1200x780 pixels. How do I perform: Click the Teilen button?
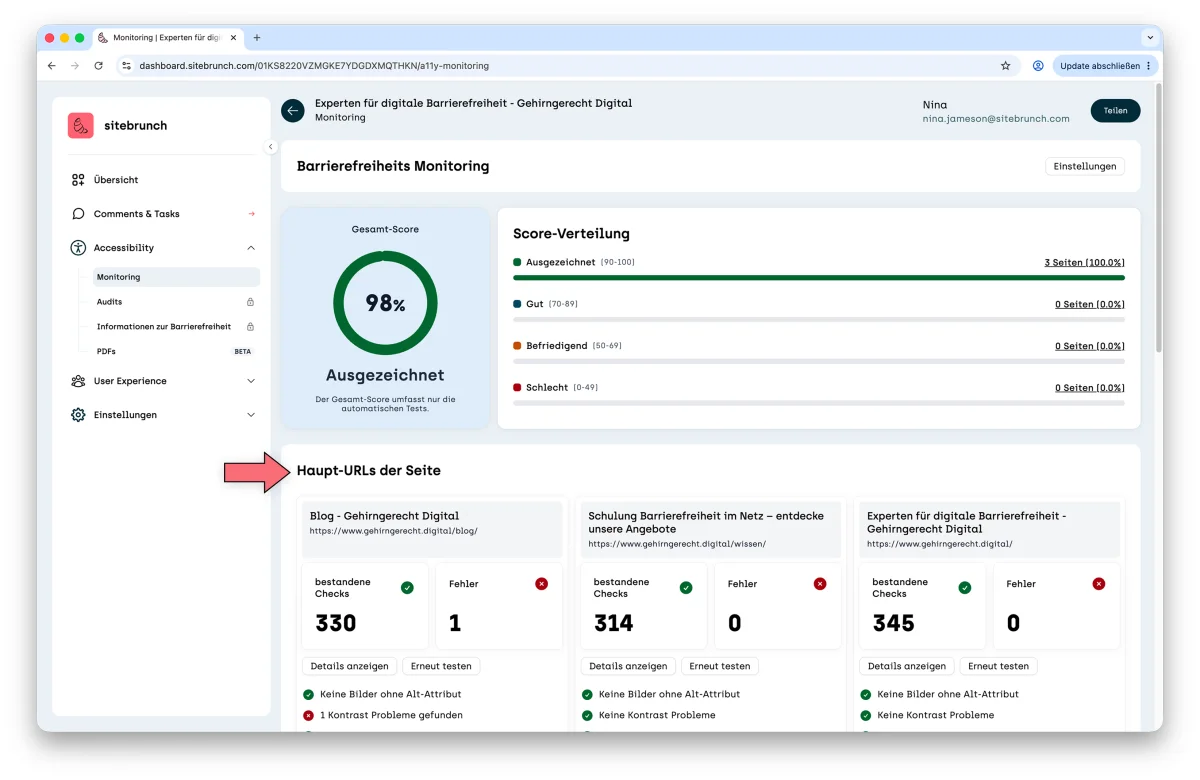point(1115,111)
